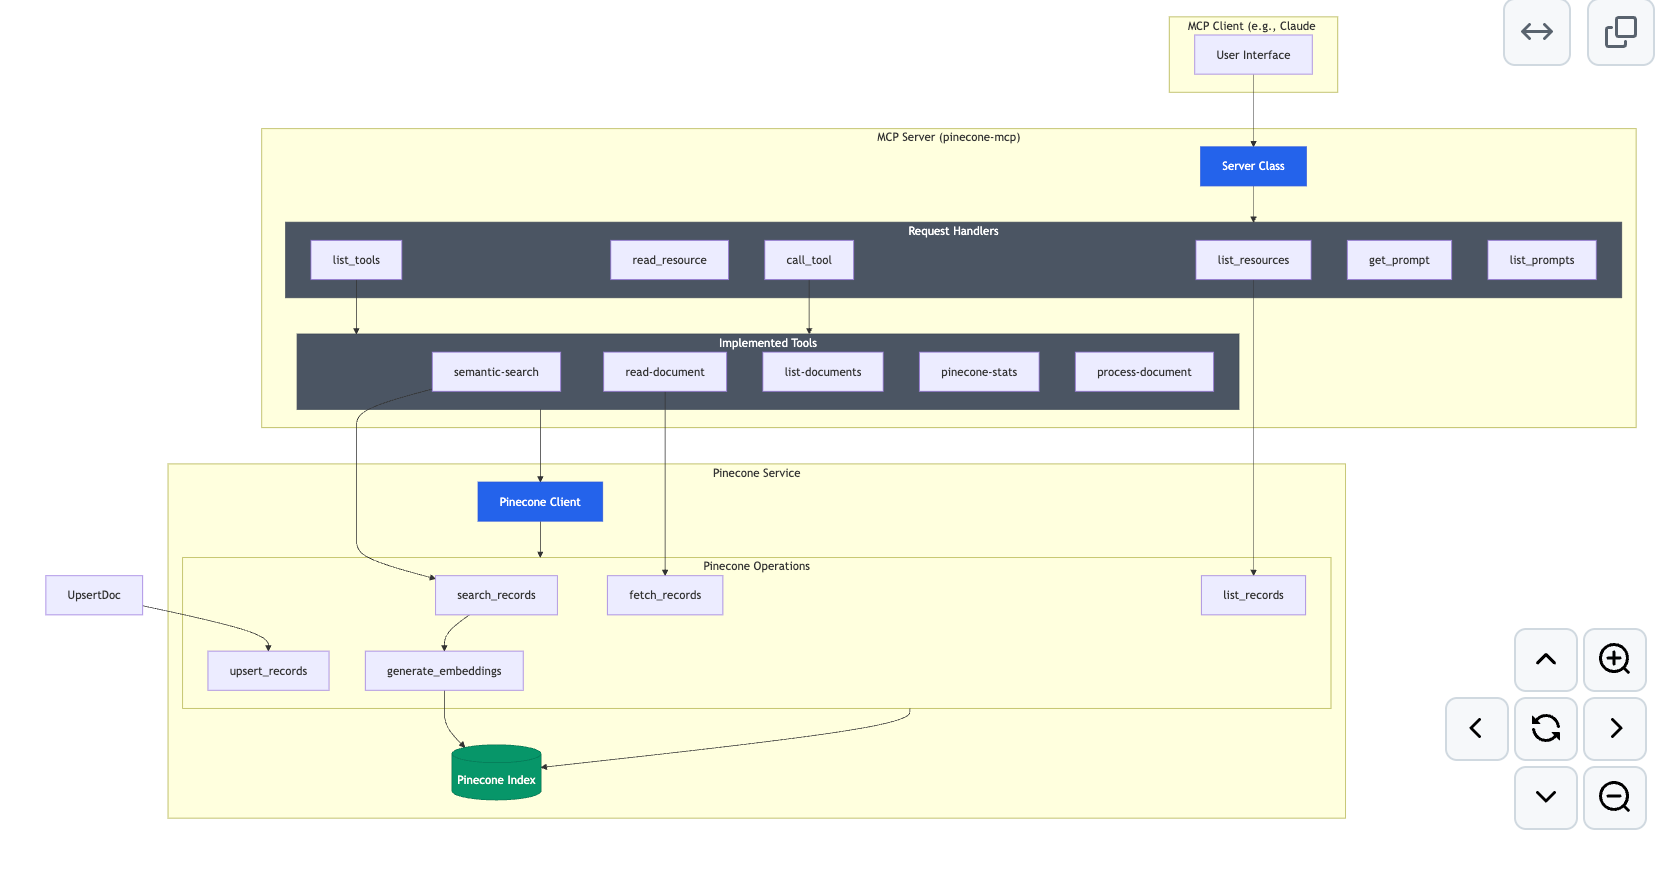
Task: Click the list_resources handler node
Action: pyautogui.click(x=1253, y=260)
